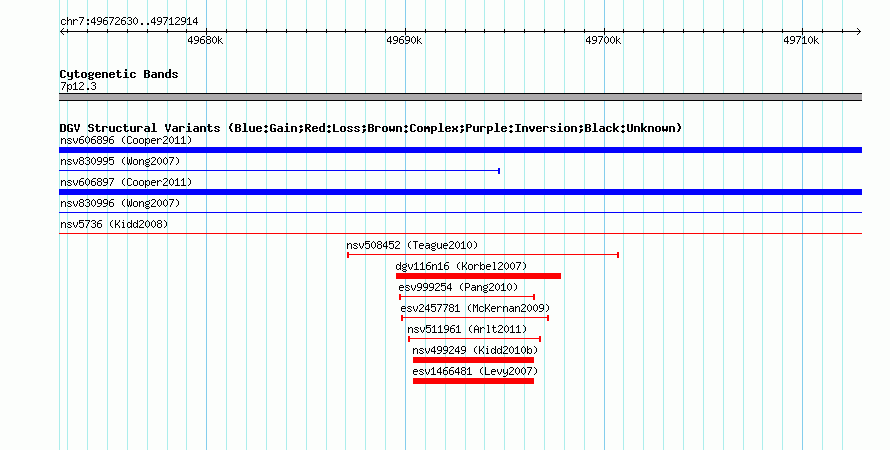Click the 7p12.3 band label
Image resolution: width=890 pixels, height=450 pixels.
click(78, 86)
